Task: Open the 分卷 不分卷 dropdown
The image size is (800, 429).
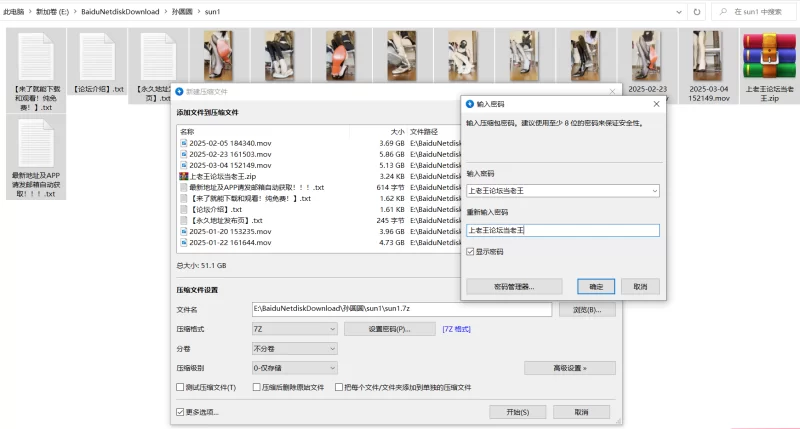Action: click(294, 349)
